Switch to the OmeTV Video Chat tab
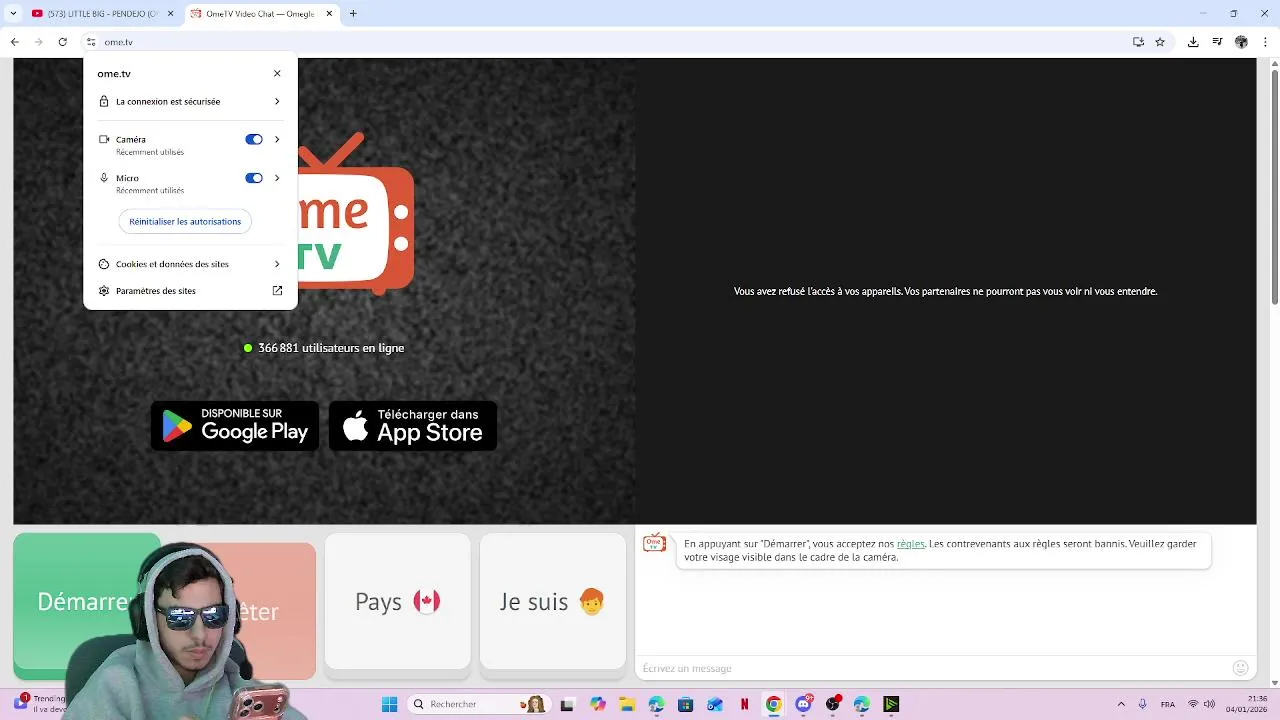Viewport: 1280px width, 720px height. click(x=260, y=14)
